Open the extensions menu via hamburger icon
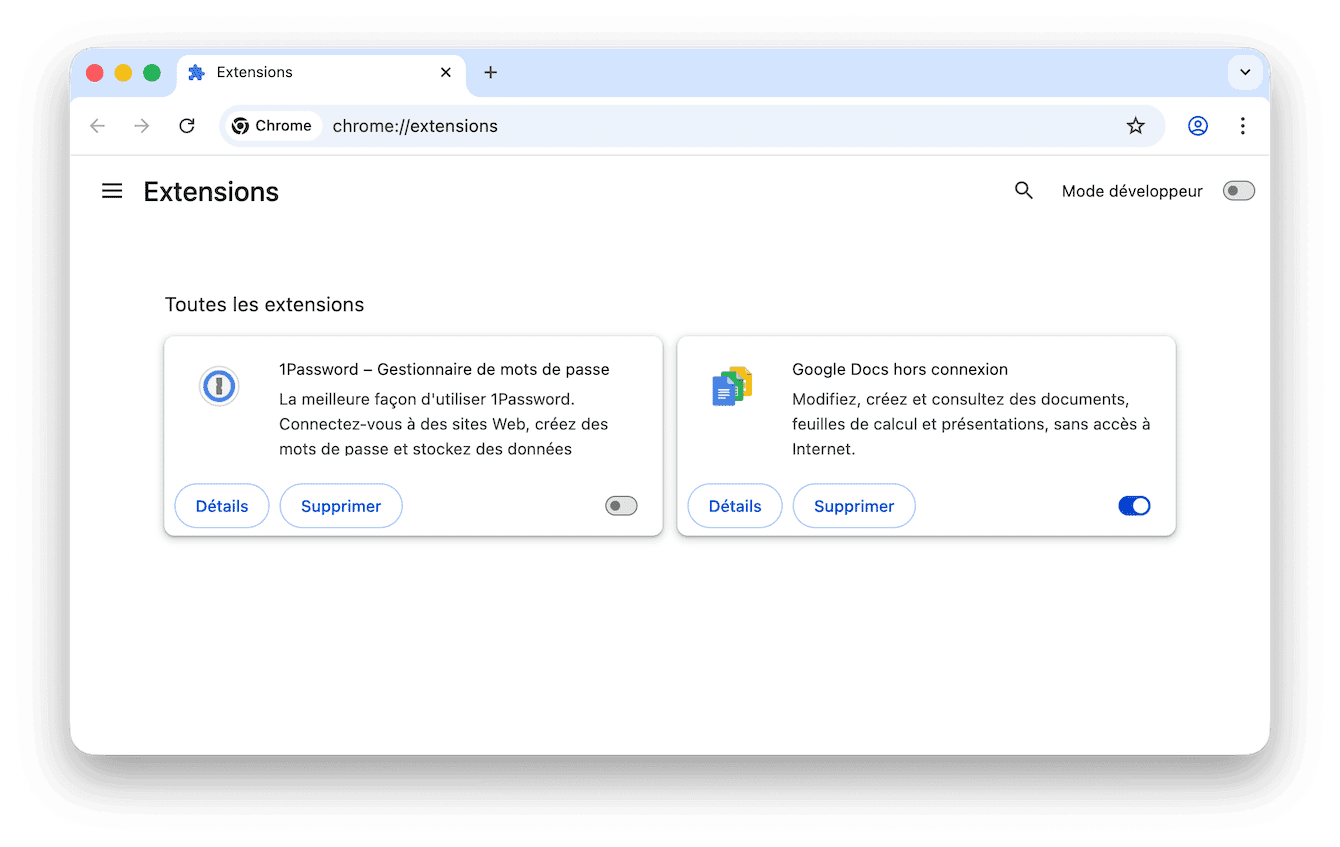 point(112,190)
